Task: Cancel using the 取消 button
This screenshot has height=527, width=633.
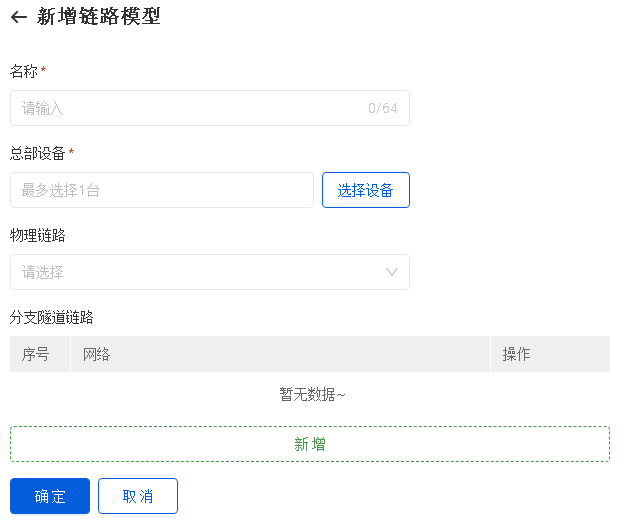Action: click(x=138, y=496)
